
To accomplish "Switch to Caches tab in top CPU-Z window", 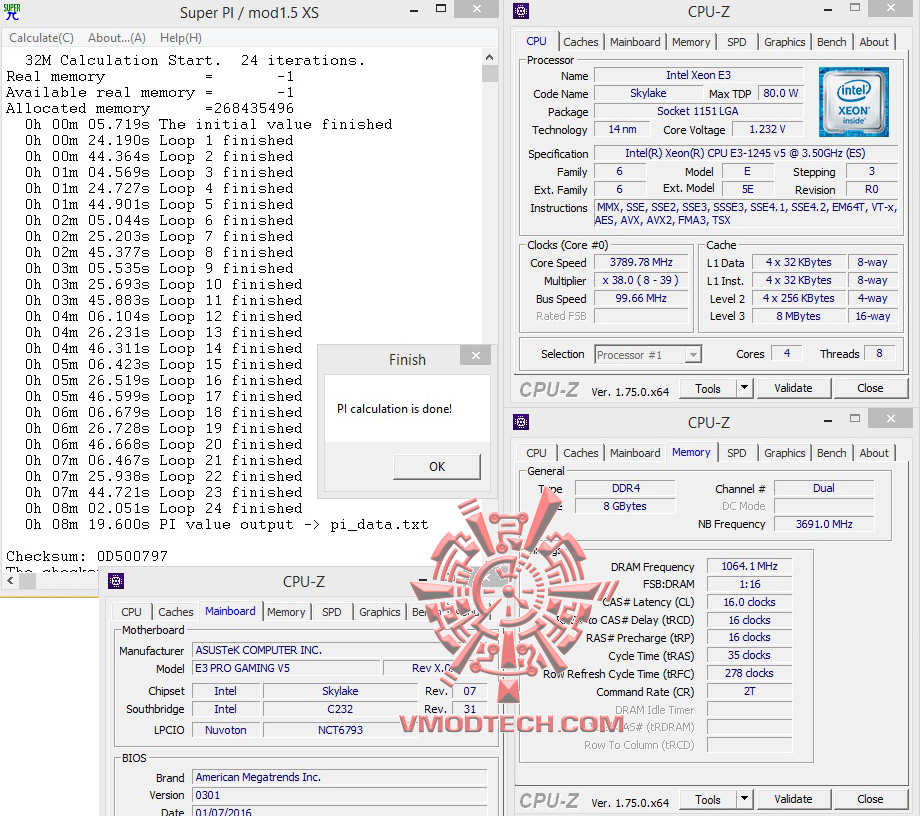I will (580, 42).
